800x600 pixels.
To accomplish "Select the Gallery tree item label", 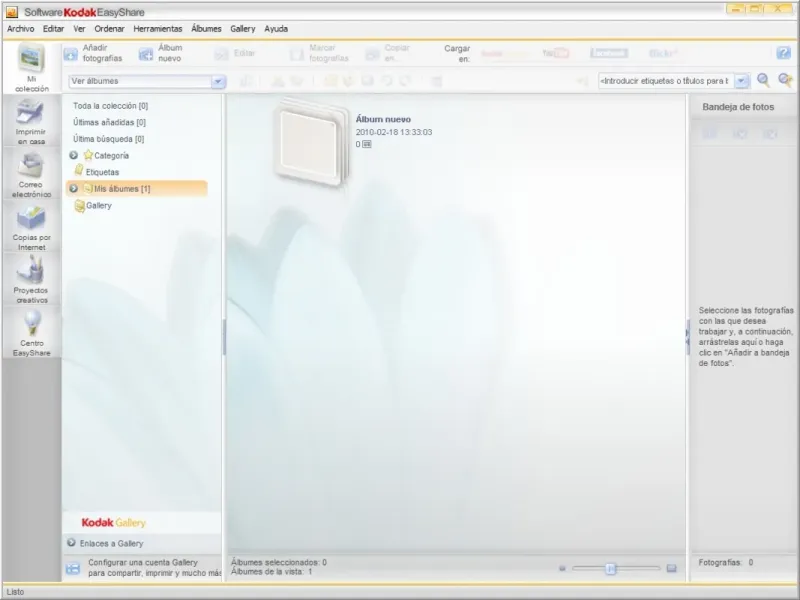I will click(99, 205).
